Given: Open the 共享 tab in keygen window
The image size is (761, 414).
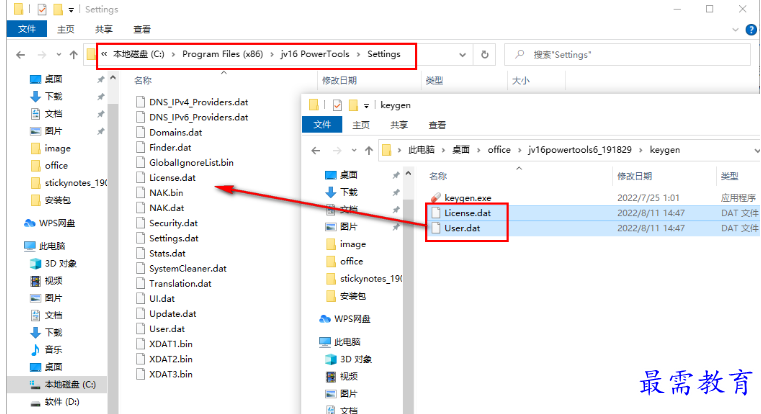Looking at the screenshot, I should click(399, 125).
